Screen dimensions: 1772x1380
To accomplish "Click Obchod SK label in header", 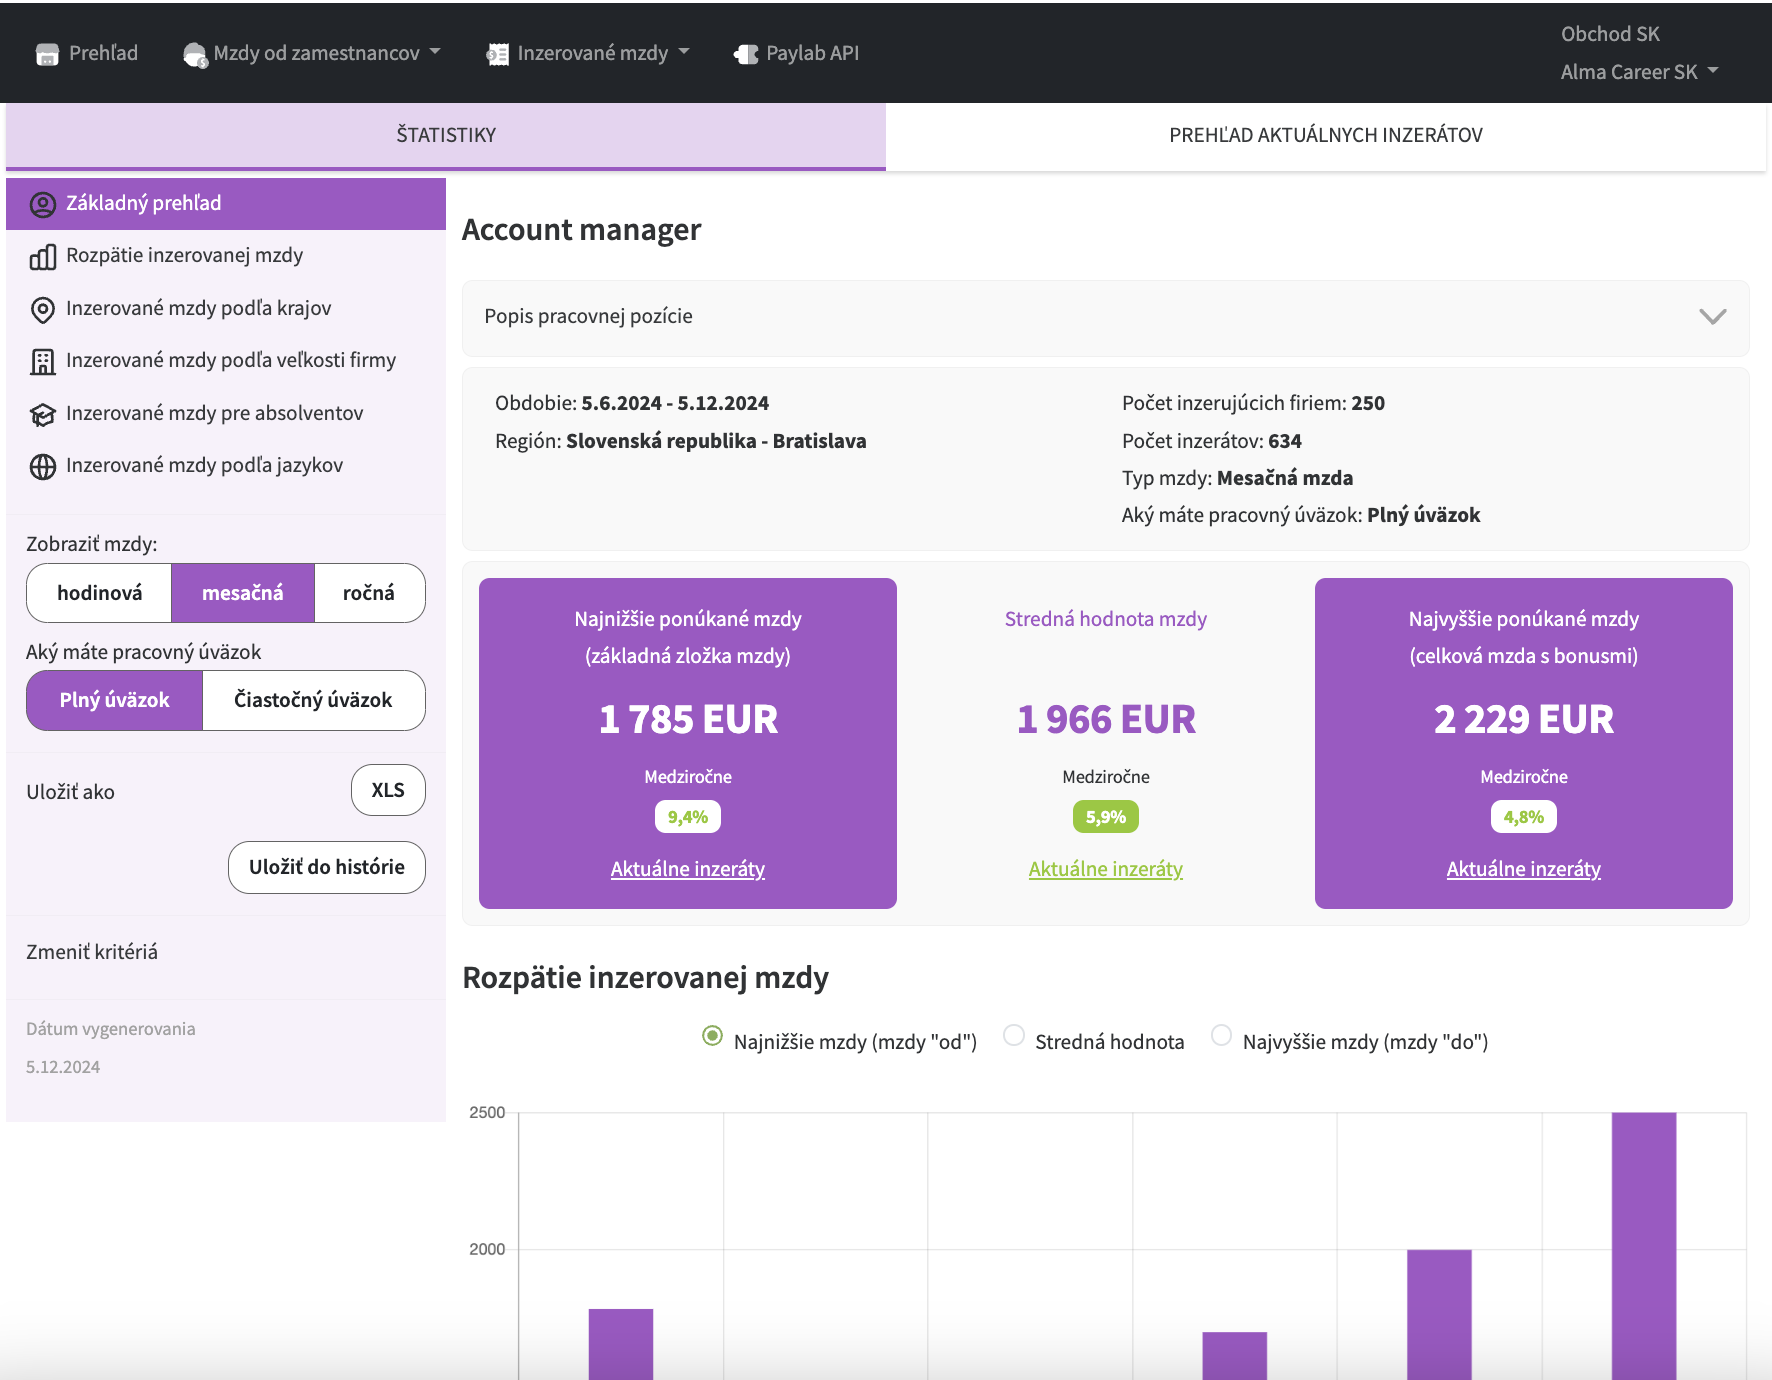I will 1610,34.
